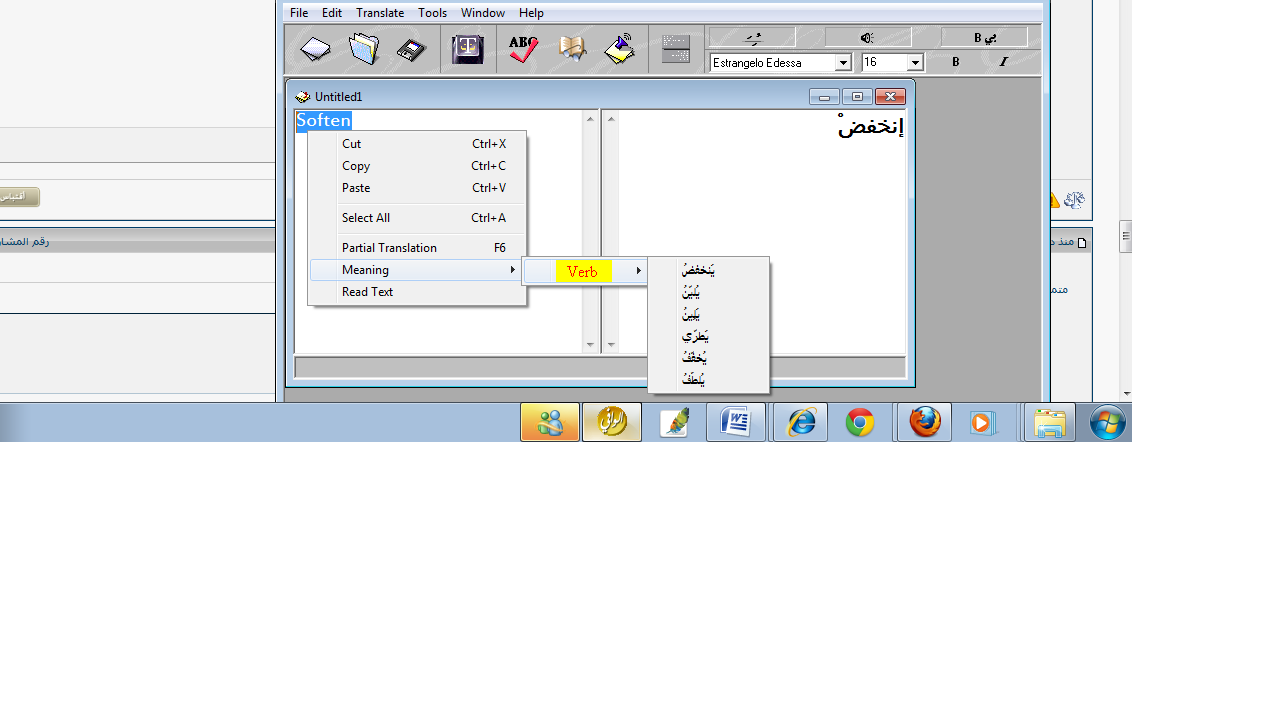Choose Select All in context menu

(x=417, y=218)
